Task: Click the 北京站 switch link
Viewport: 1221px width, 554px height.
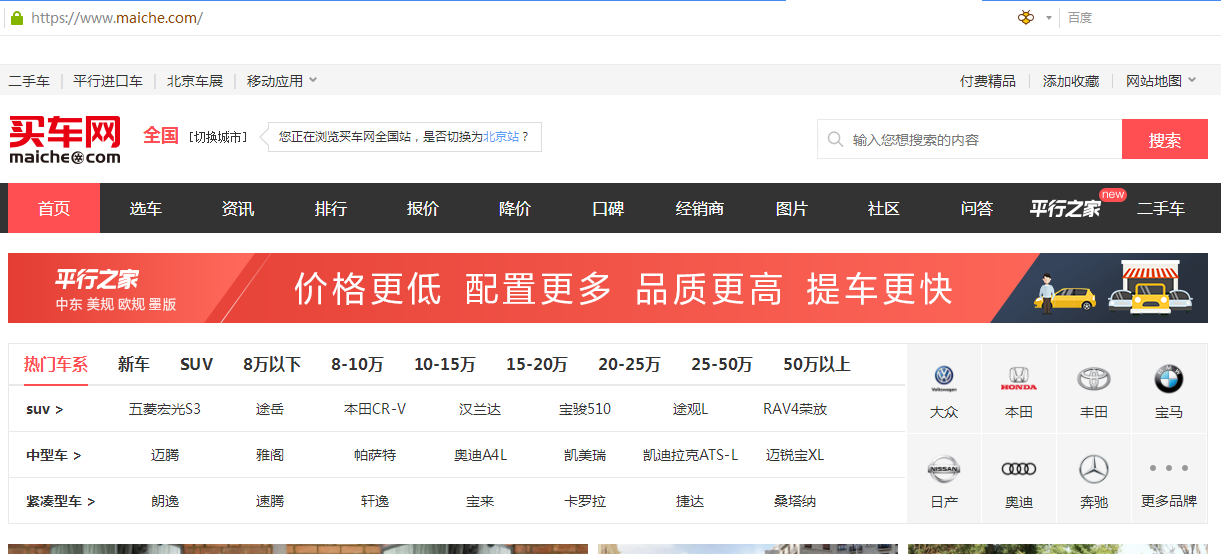Action: [x=501, y=137]
